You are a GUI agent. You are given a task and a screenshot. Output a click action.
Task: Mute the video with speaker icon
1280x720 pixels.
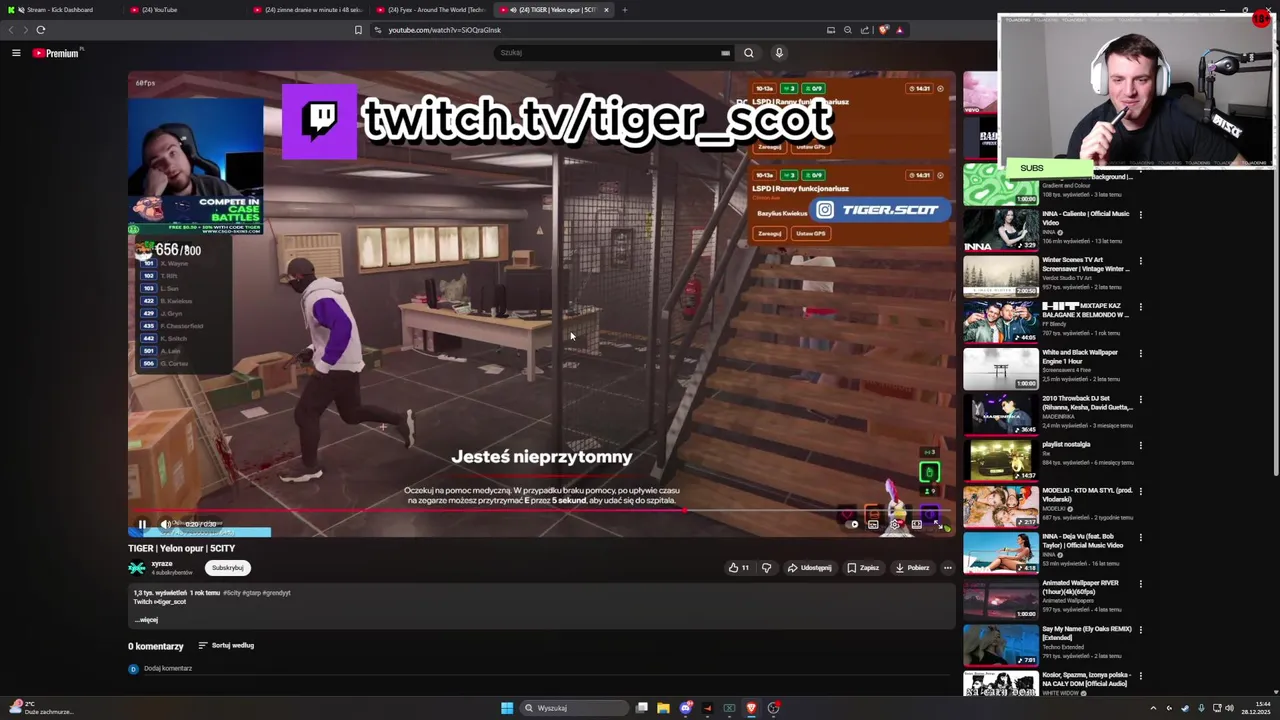[x=166, y=524]
